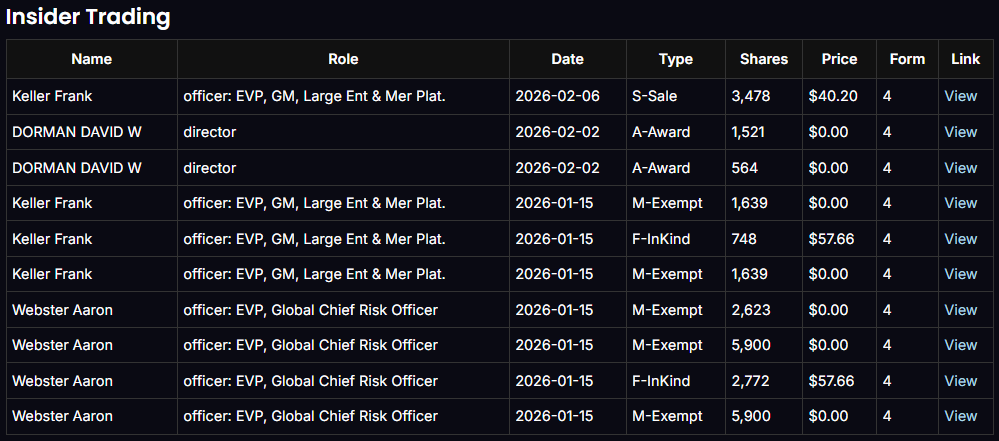Click the Type column header
Image resolution: width=999 pixels, height=441 pixels.
(x=676, y=59)
